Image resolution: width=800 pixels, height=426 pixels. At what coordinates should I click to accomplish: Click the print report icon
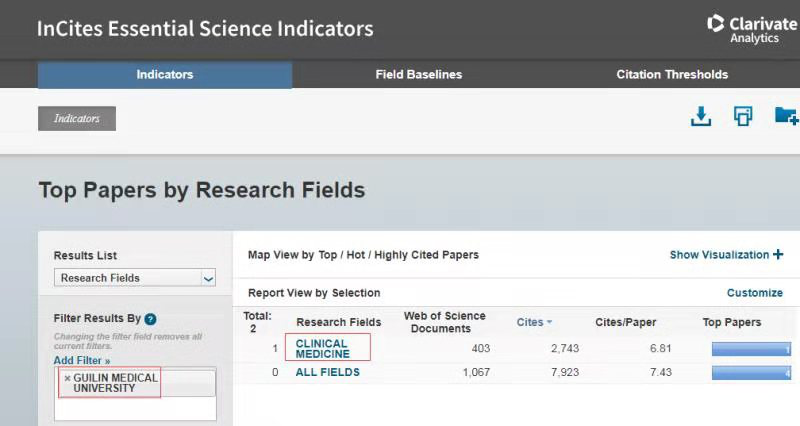743,116
